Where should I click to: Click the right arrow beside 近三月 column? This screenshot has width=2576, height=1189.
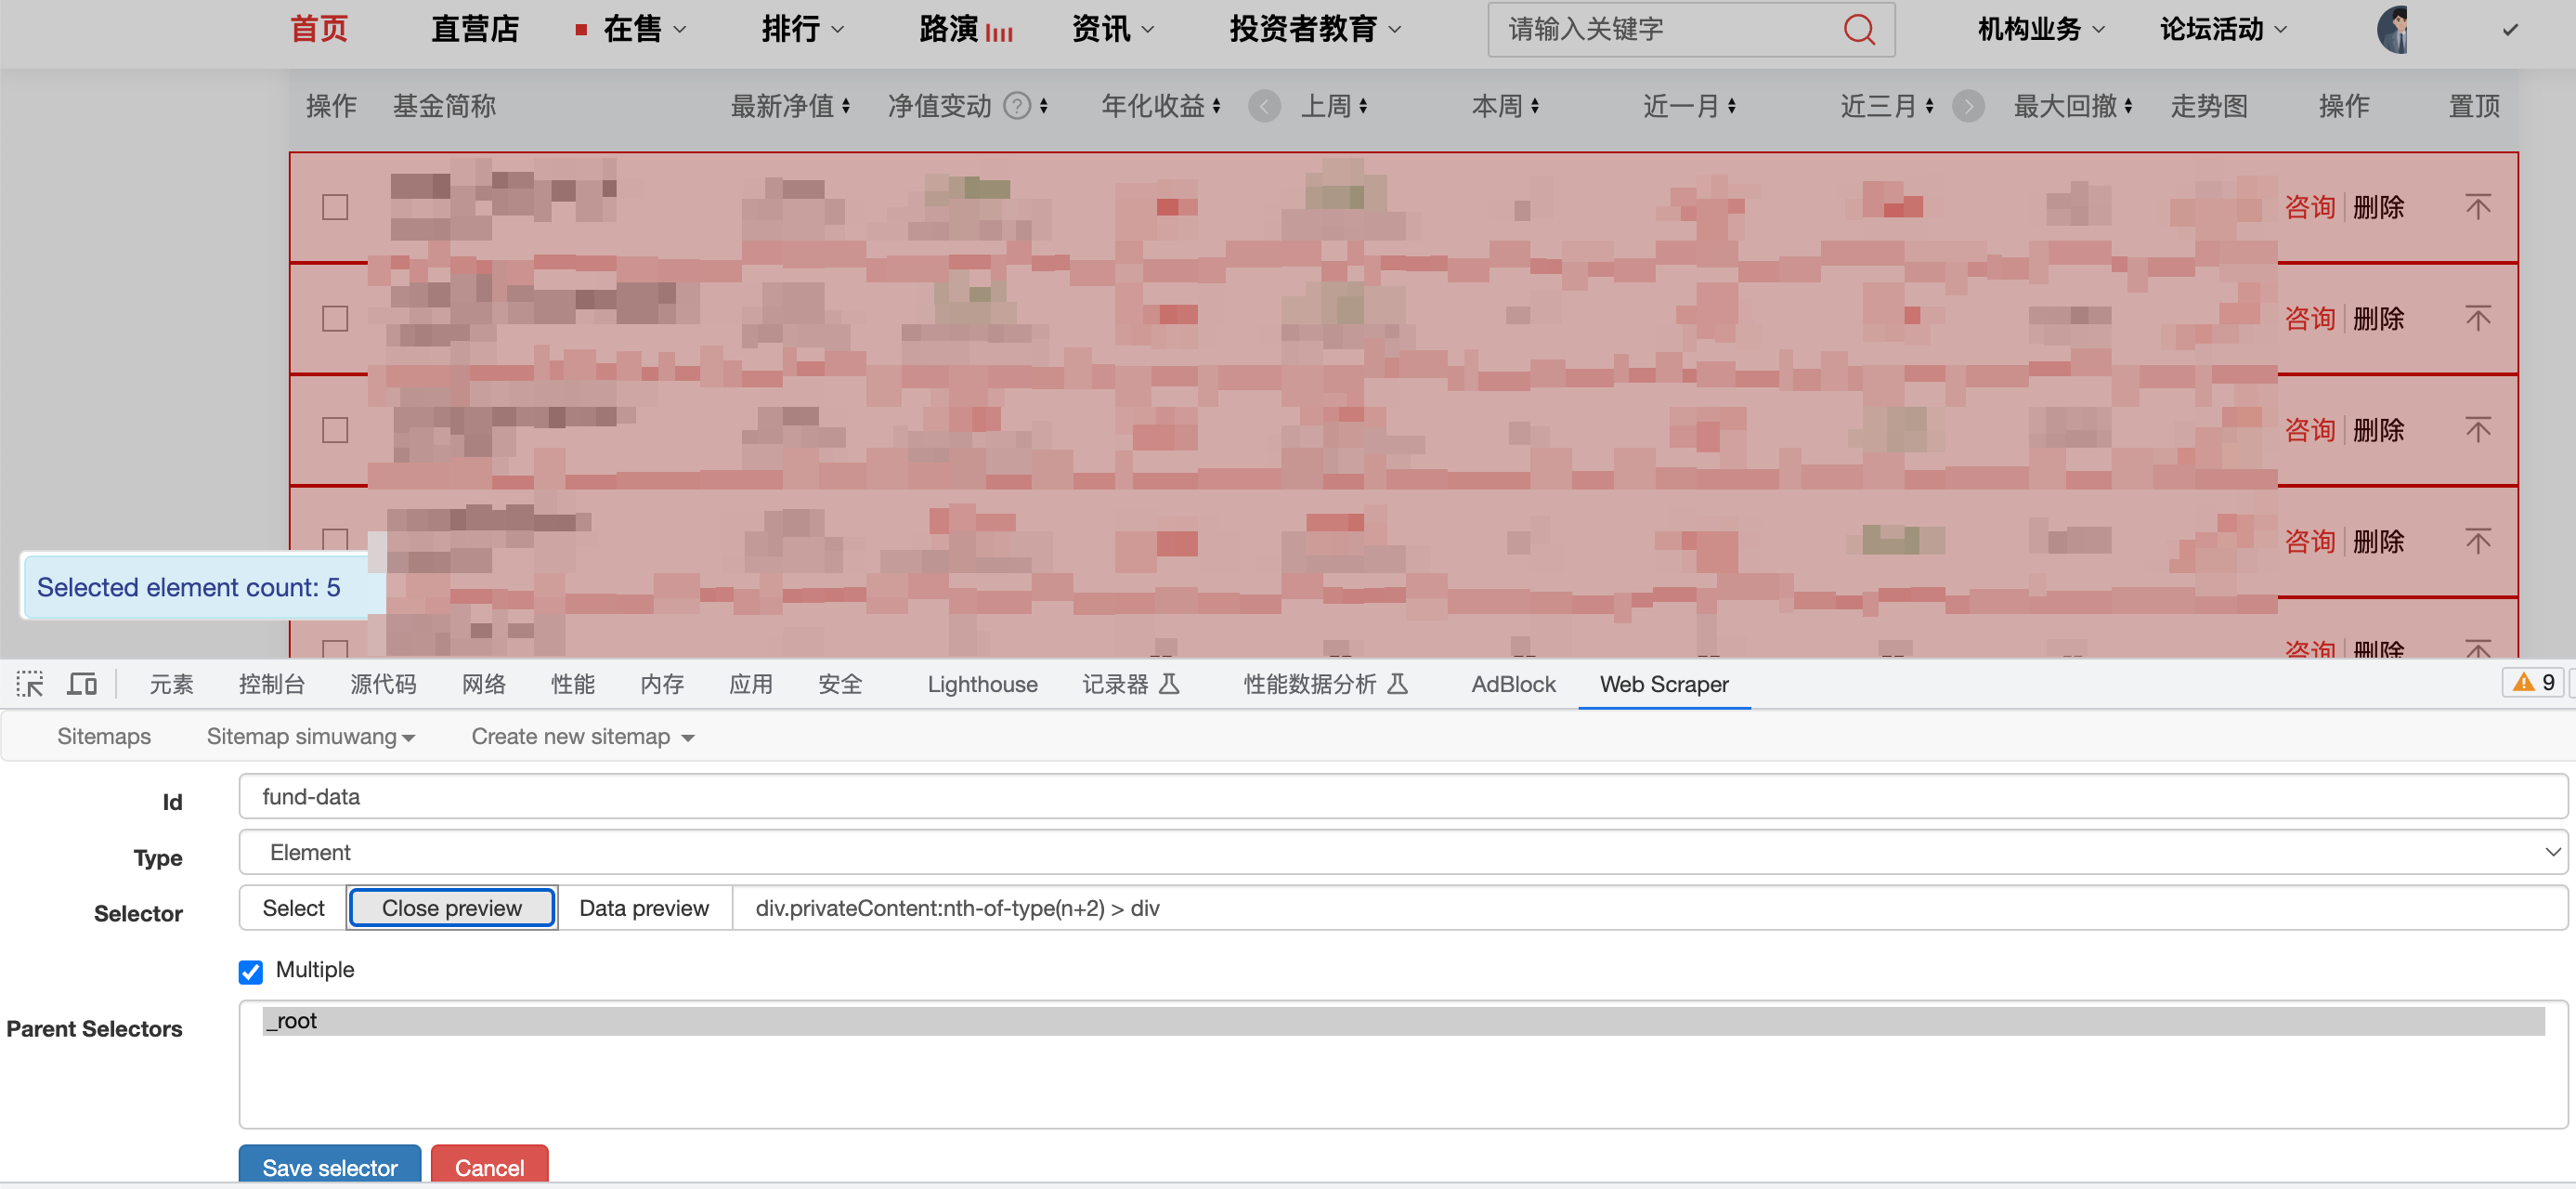pos(1968,106)
